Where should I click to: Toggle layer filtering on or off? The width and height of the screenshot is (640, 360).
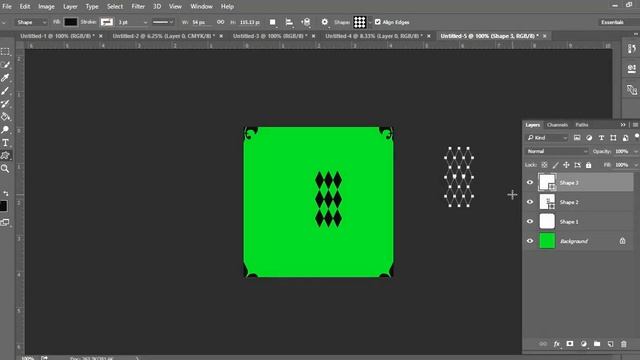click(x=636, y=137)
